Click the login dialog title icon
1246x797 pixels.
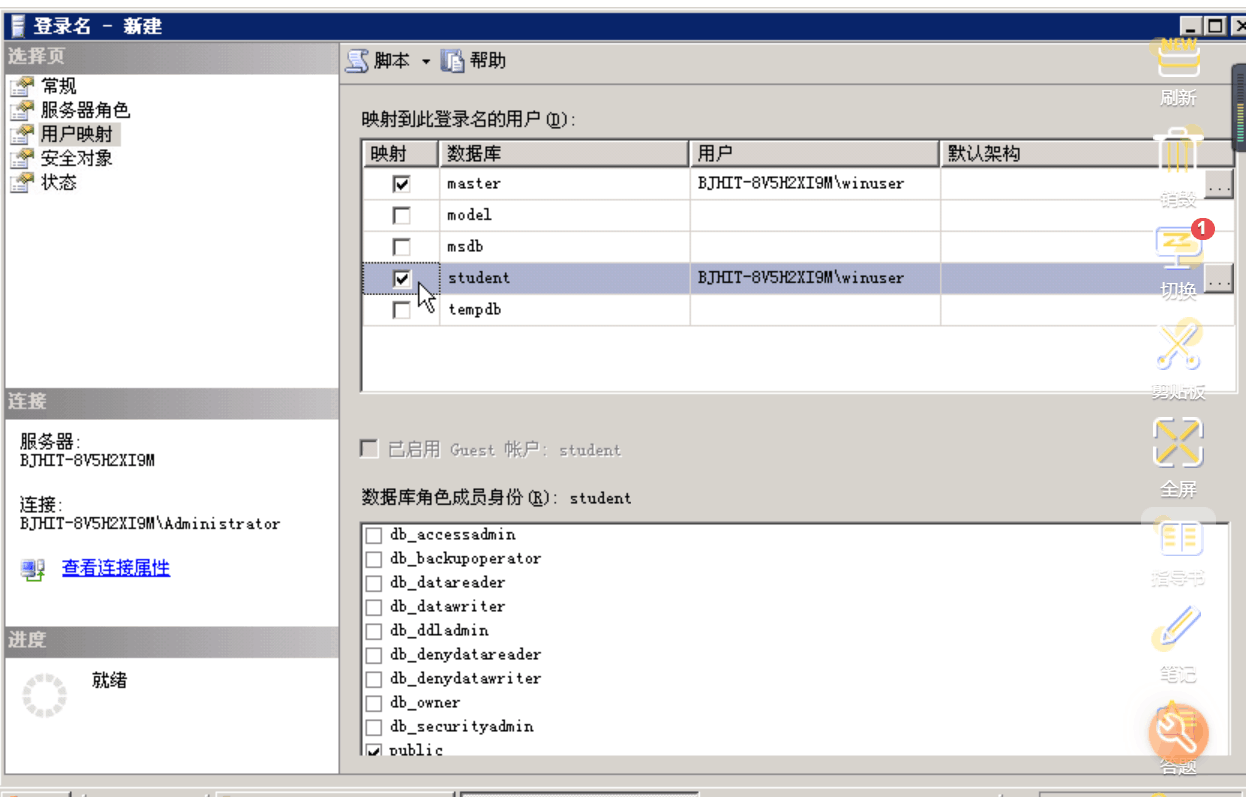pyautogui.click(x=18, y=26)
